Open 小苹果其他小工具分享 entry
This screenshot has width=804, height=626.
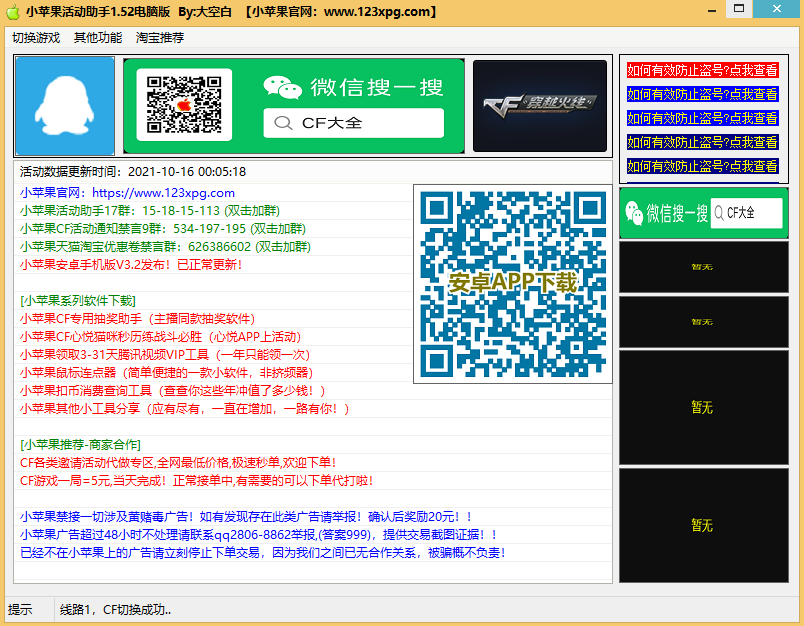pos(185,409)
